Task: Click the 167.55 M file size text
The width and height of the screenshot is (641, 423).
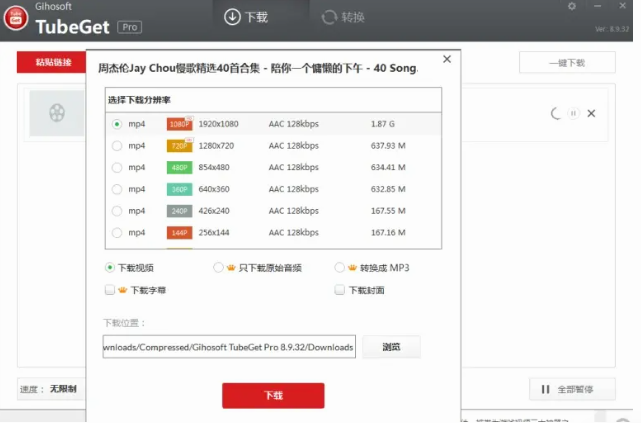Action: pyautogui.click(x=388, y=211)
